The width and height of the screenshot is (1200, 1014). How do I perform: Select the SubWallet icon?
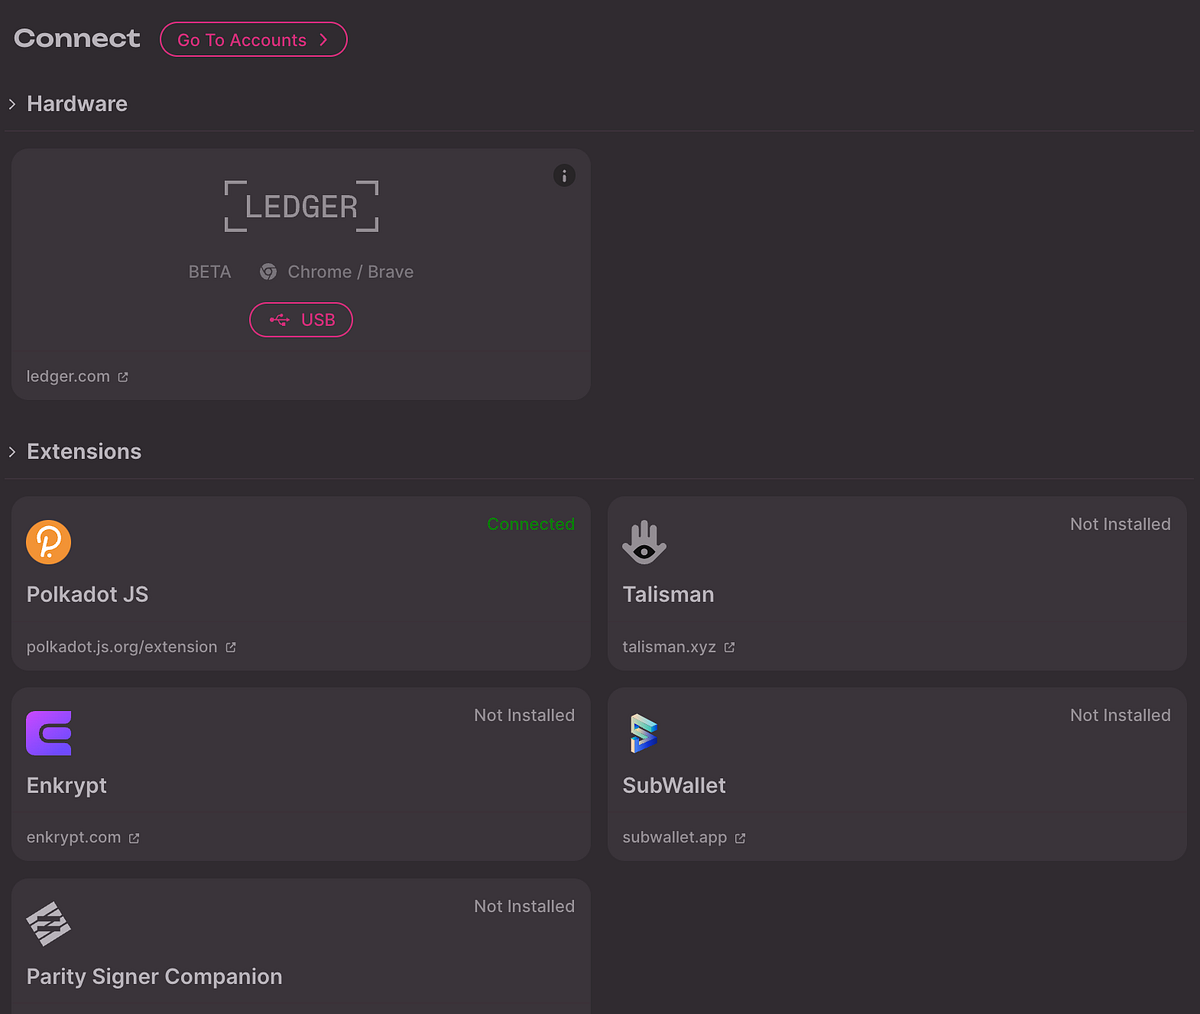(x=644, y=733)
